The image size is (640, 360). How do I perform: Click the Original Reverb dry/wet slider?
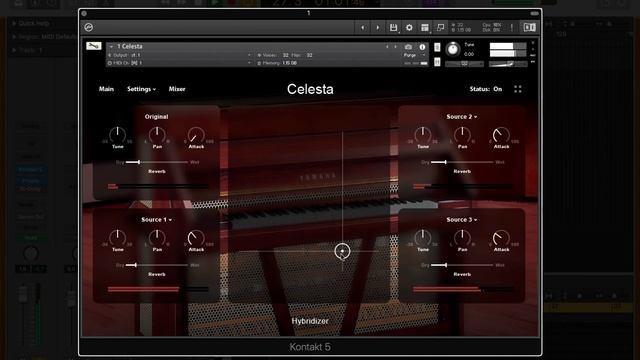(x=157, y=162)
